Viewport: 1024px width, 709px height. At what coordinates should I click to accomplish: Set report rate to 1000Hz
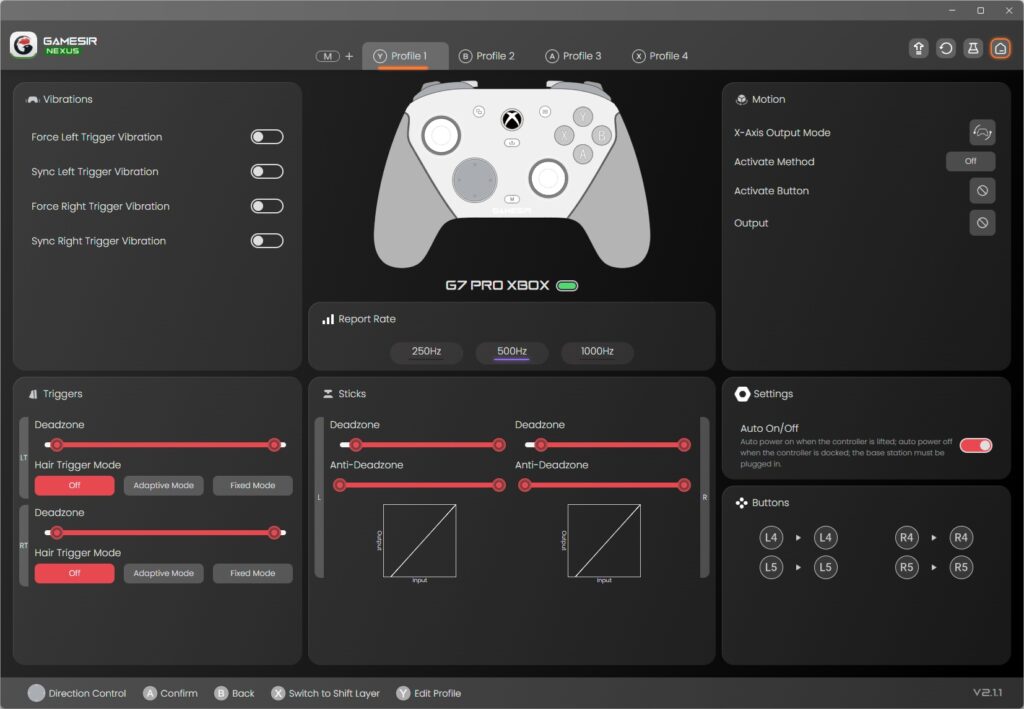click(597, 352)
